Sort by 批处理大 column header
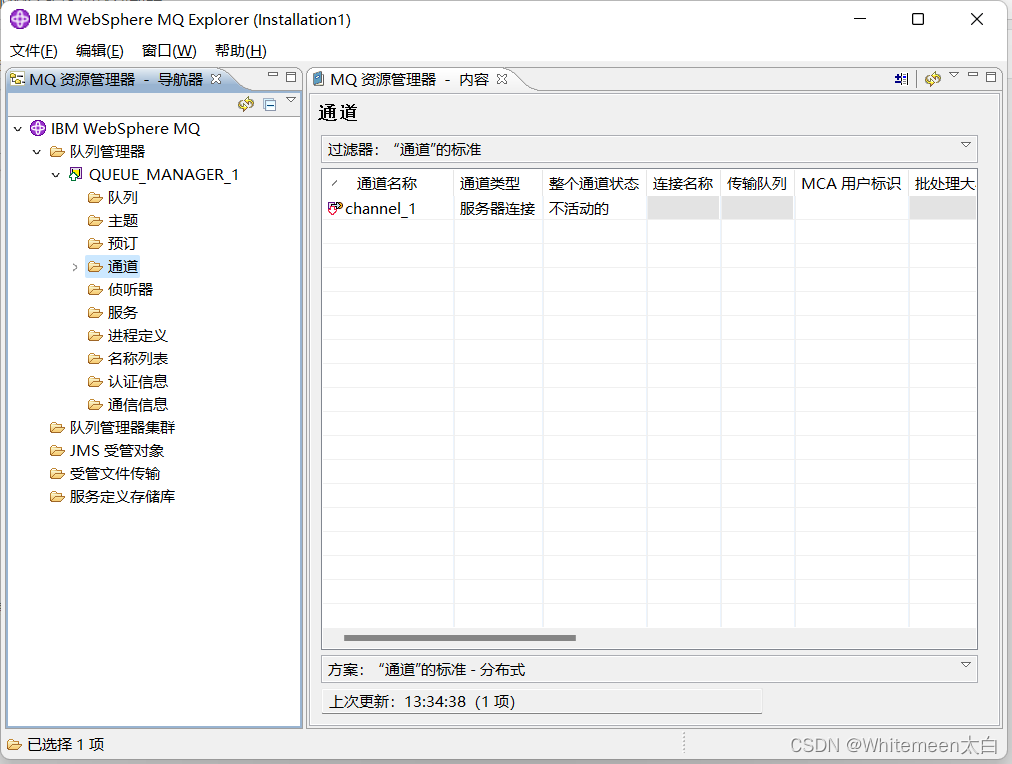Image resolution: width=1012 pixels, height=764 pixels. (944, 184)
